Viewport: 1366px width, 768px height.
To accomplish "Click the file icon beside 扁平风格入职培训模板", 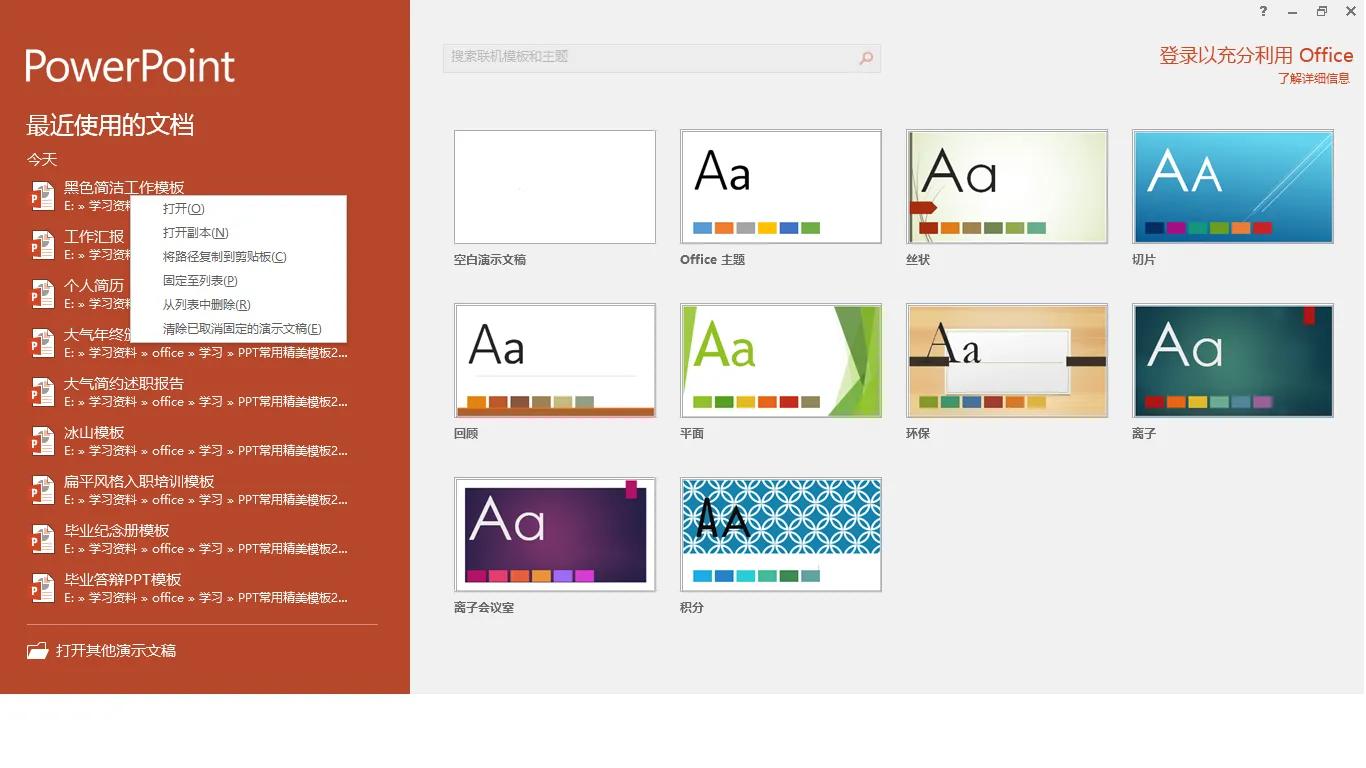I will (42, 490).
